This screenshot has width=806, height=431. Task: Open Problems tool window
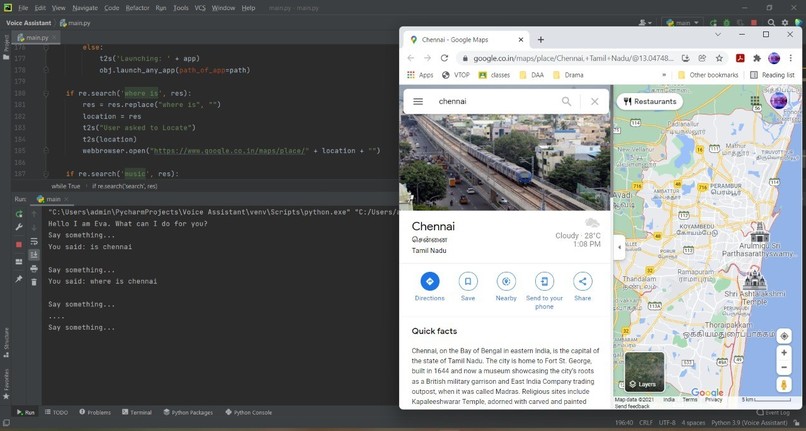[95, 412]
